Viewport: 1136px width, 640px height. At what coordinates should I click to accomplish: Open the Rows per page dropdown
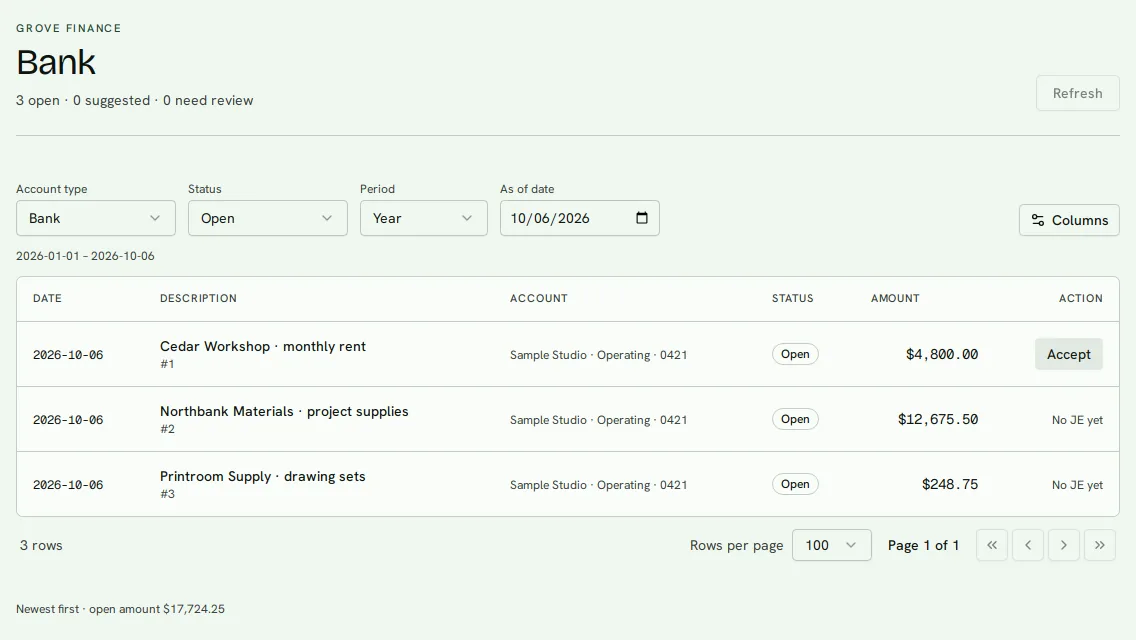pos(831,545)
